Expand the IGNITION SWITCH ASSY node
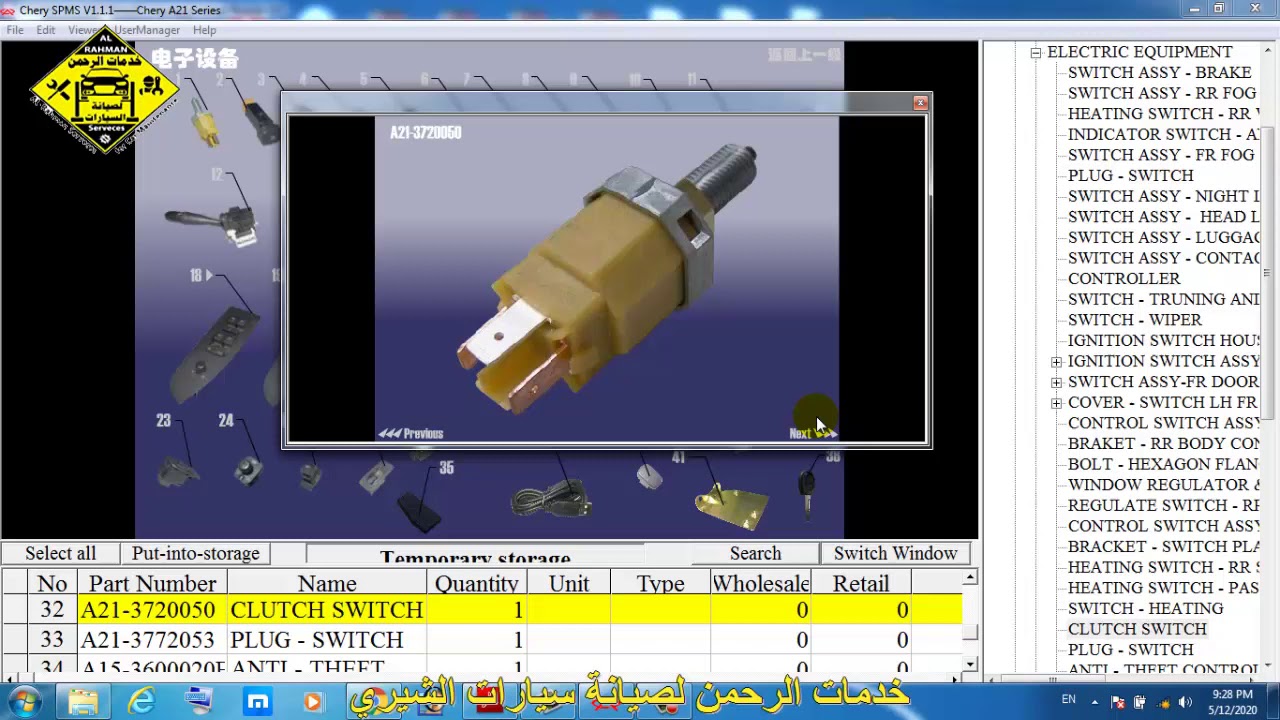The height and width of the screenshot is (720, 1280). click(1056, 362)
